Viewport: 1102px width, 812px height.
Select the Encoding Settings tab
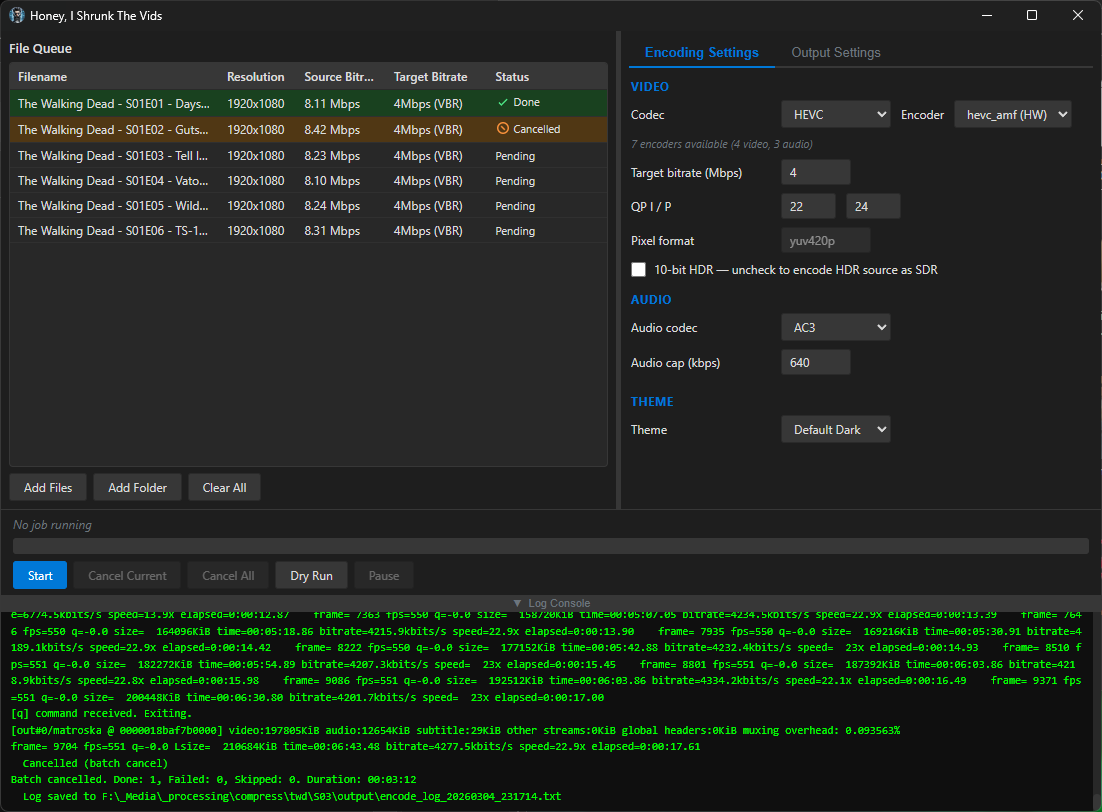tap(701, 53)
